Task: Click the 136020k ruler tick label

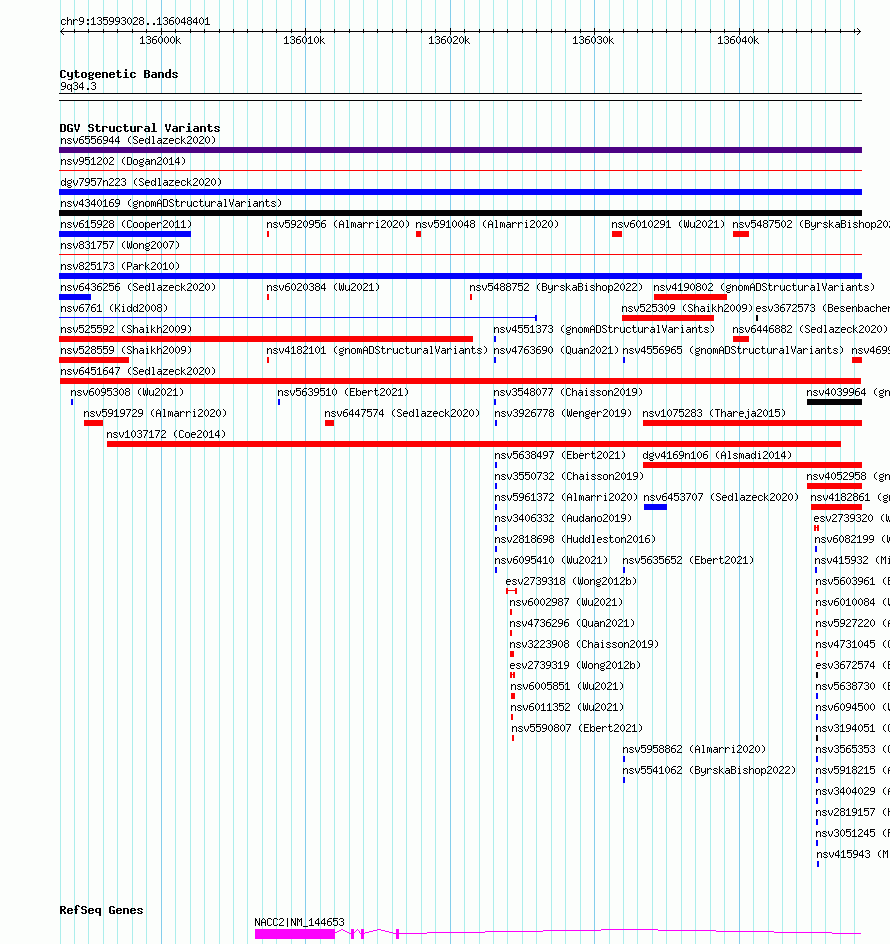Action: click(x=449, y=40)
